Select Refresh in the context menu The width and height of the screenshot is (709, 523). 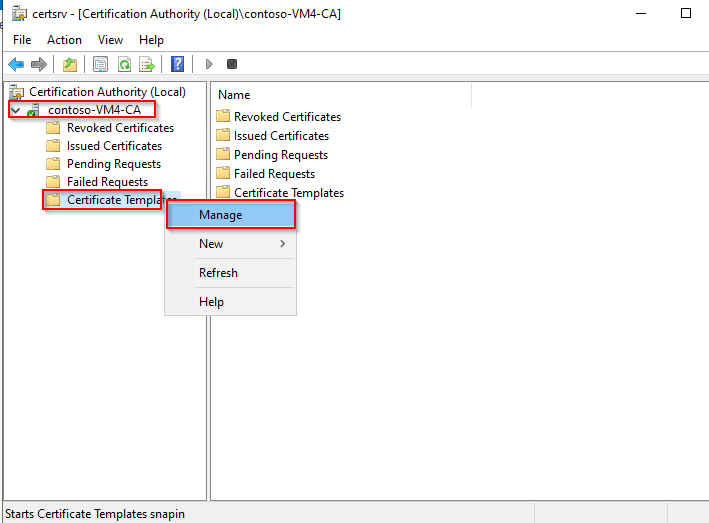[x=218, y=273]
